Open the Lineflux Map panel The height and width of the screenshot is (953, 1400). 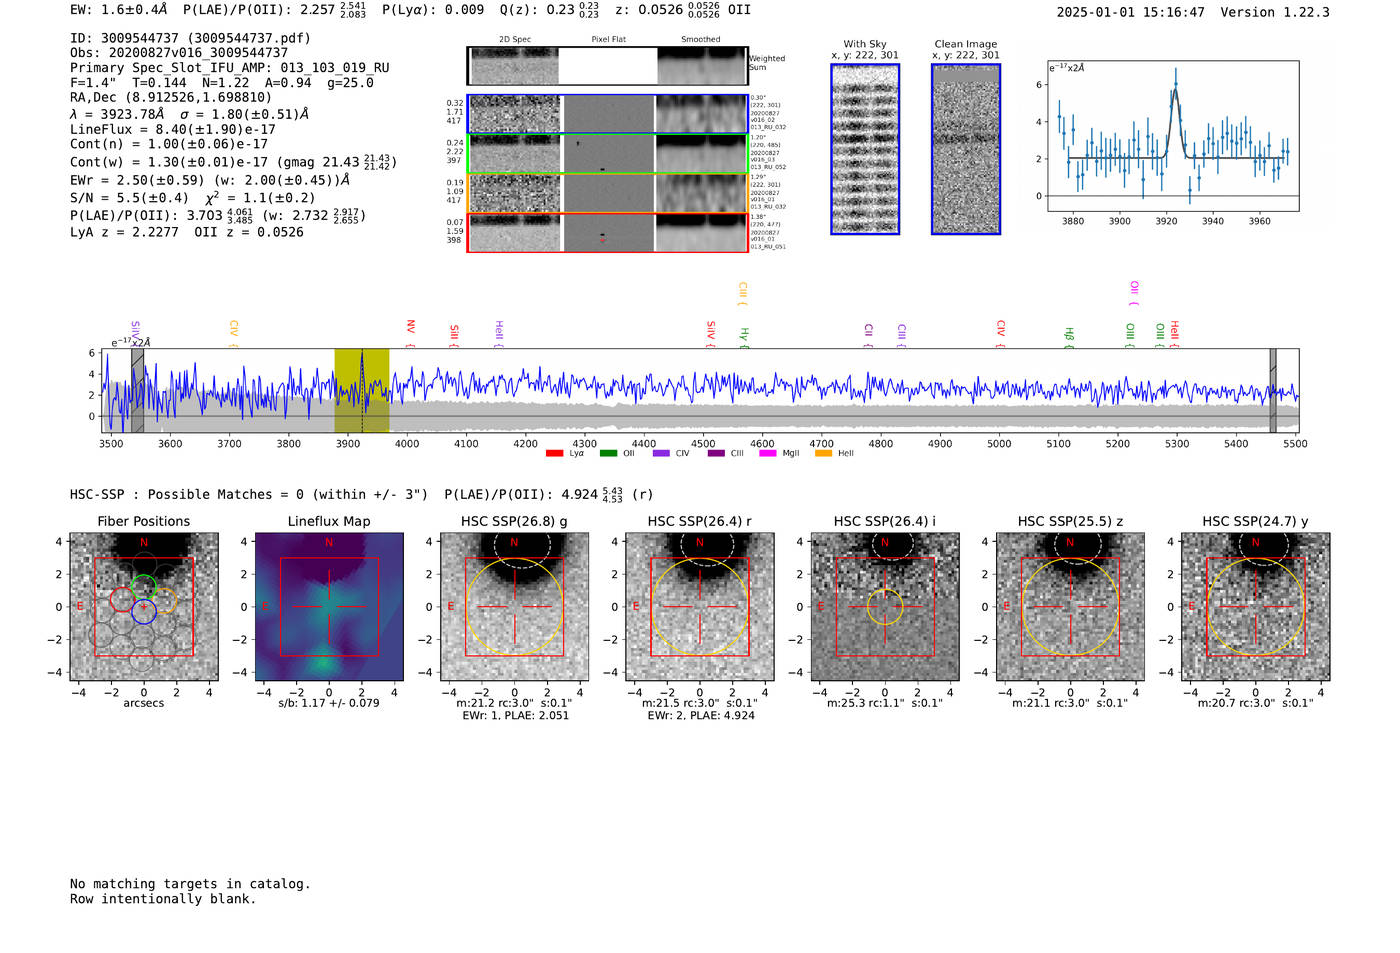point(329,606)
